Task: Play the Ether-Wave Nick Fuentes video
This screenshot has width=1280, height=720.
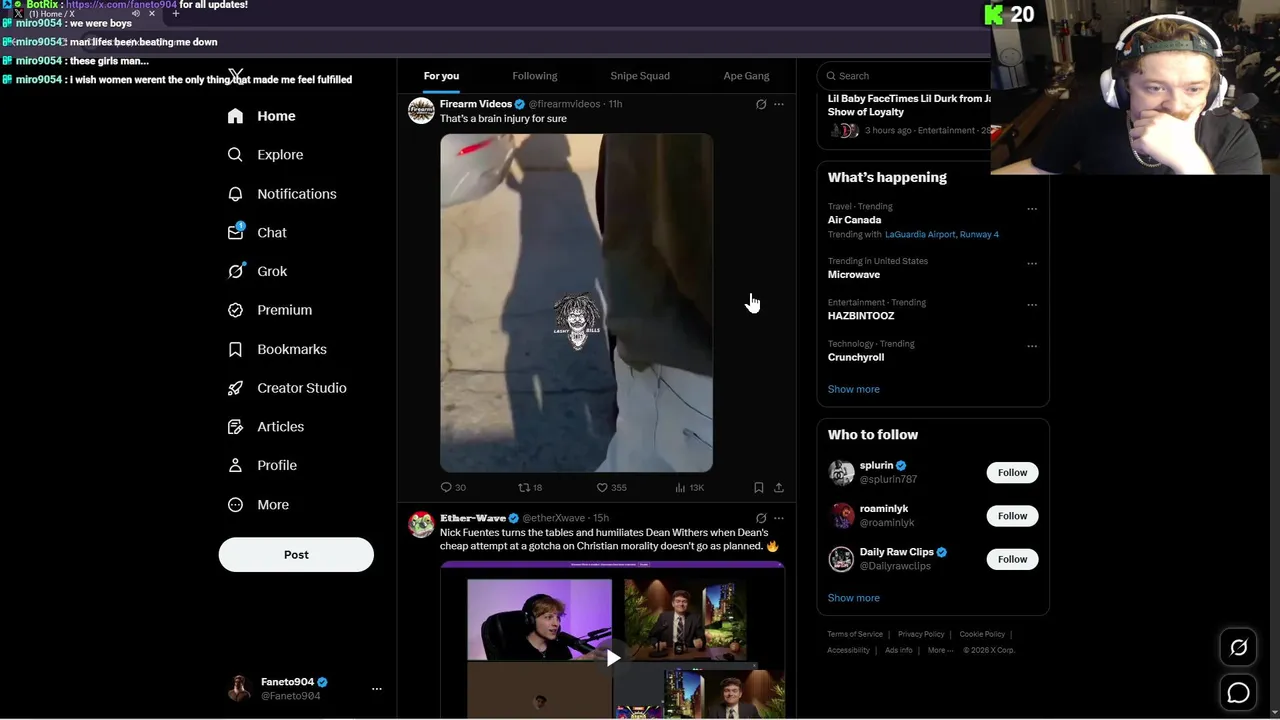Action: [612, 657]
